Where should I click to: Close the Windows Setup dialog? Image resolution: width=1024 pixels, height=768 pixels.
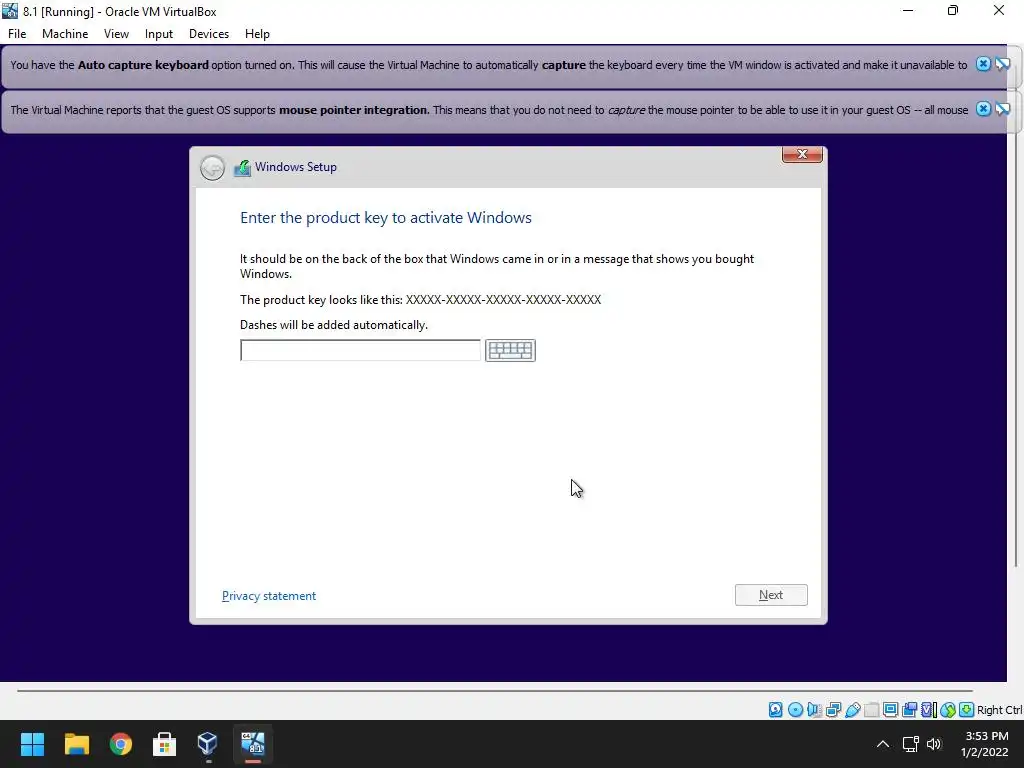click(x=802, y=154)
